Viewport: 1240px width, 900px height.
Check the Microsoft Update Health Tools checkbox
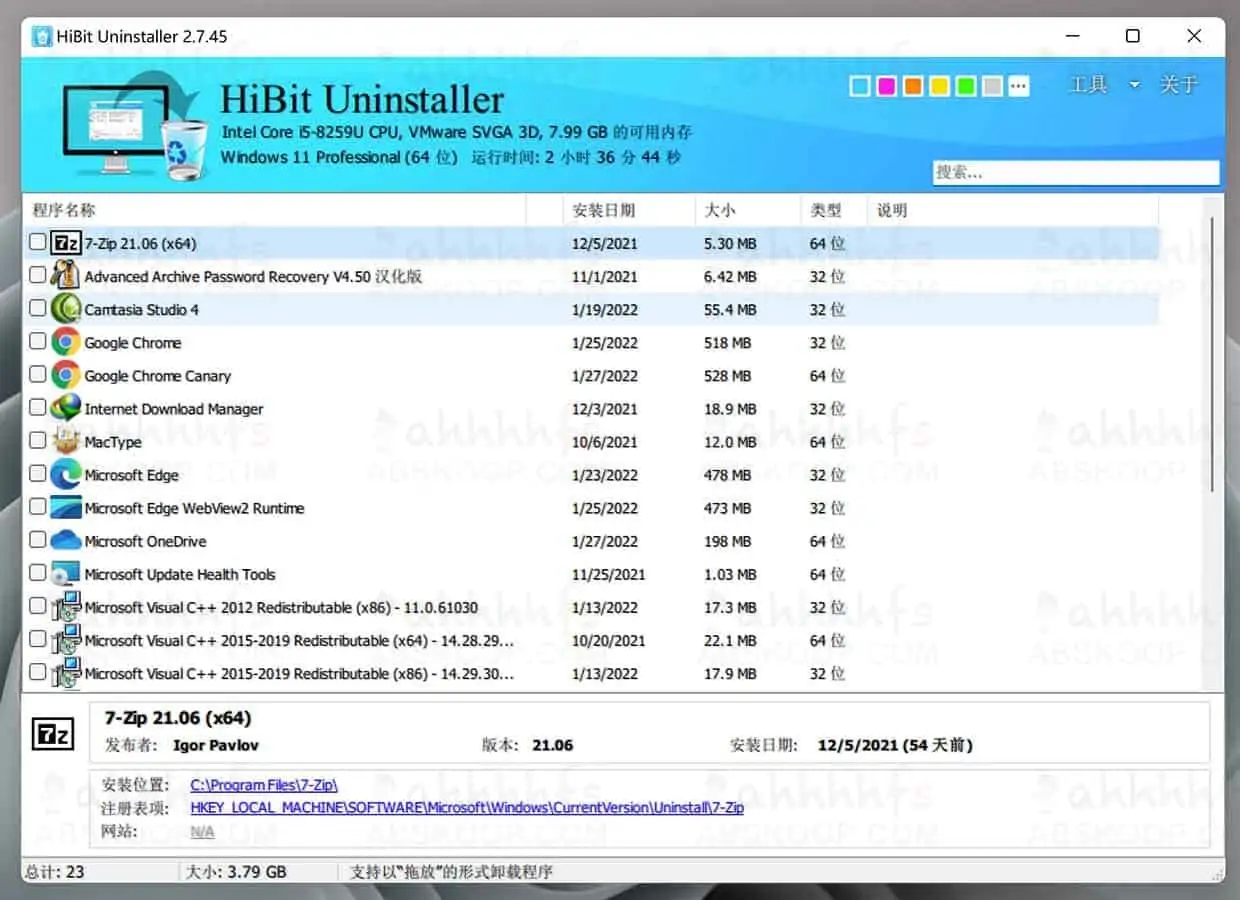click(37, 574)
